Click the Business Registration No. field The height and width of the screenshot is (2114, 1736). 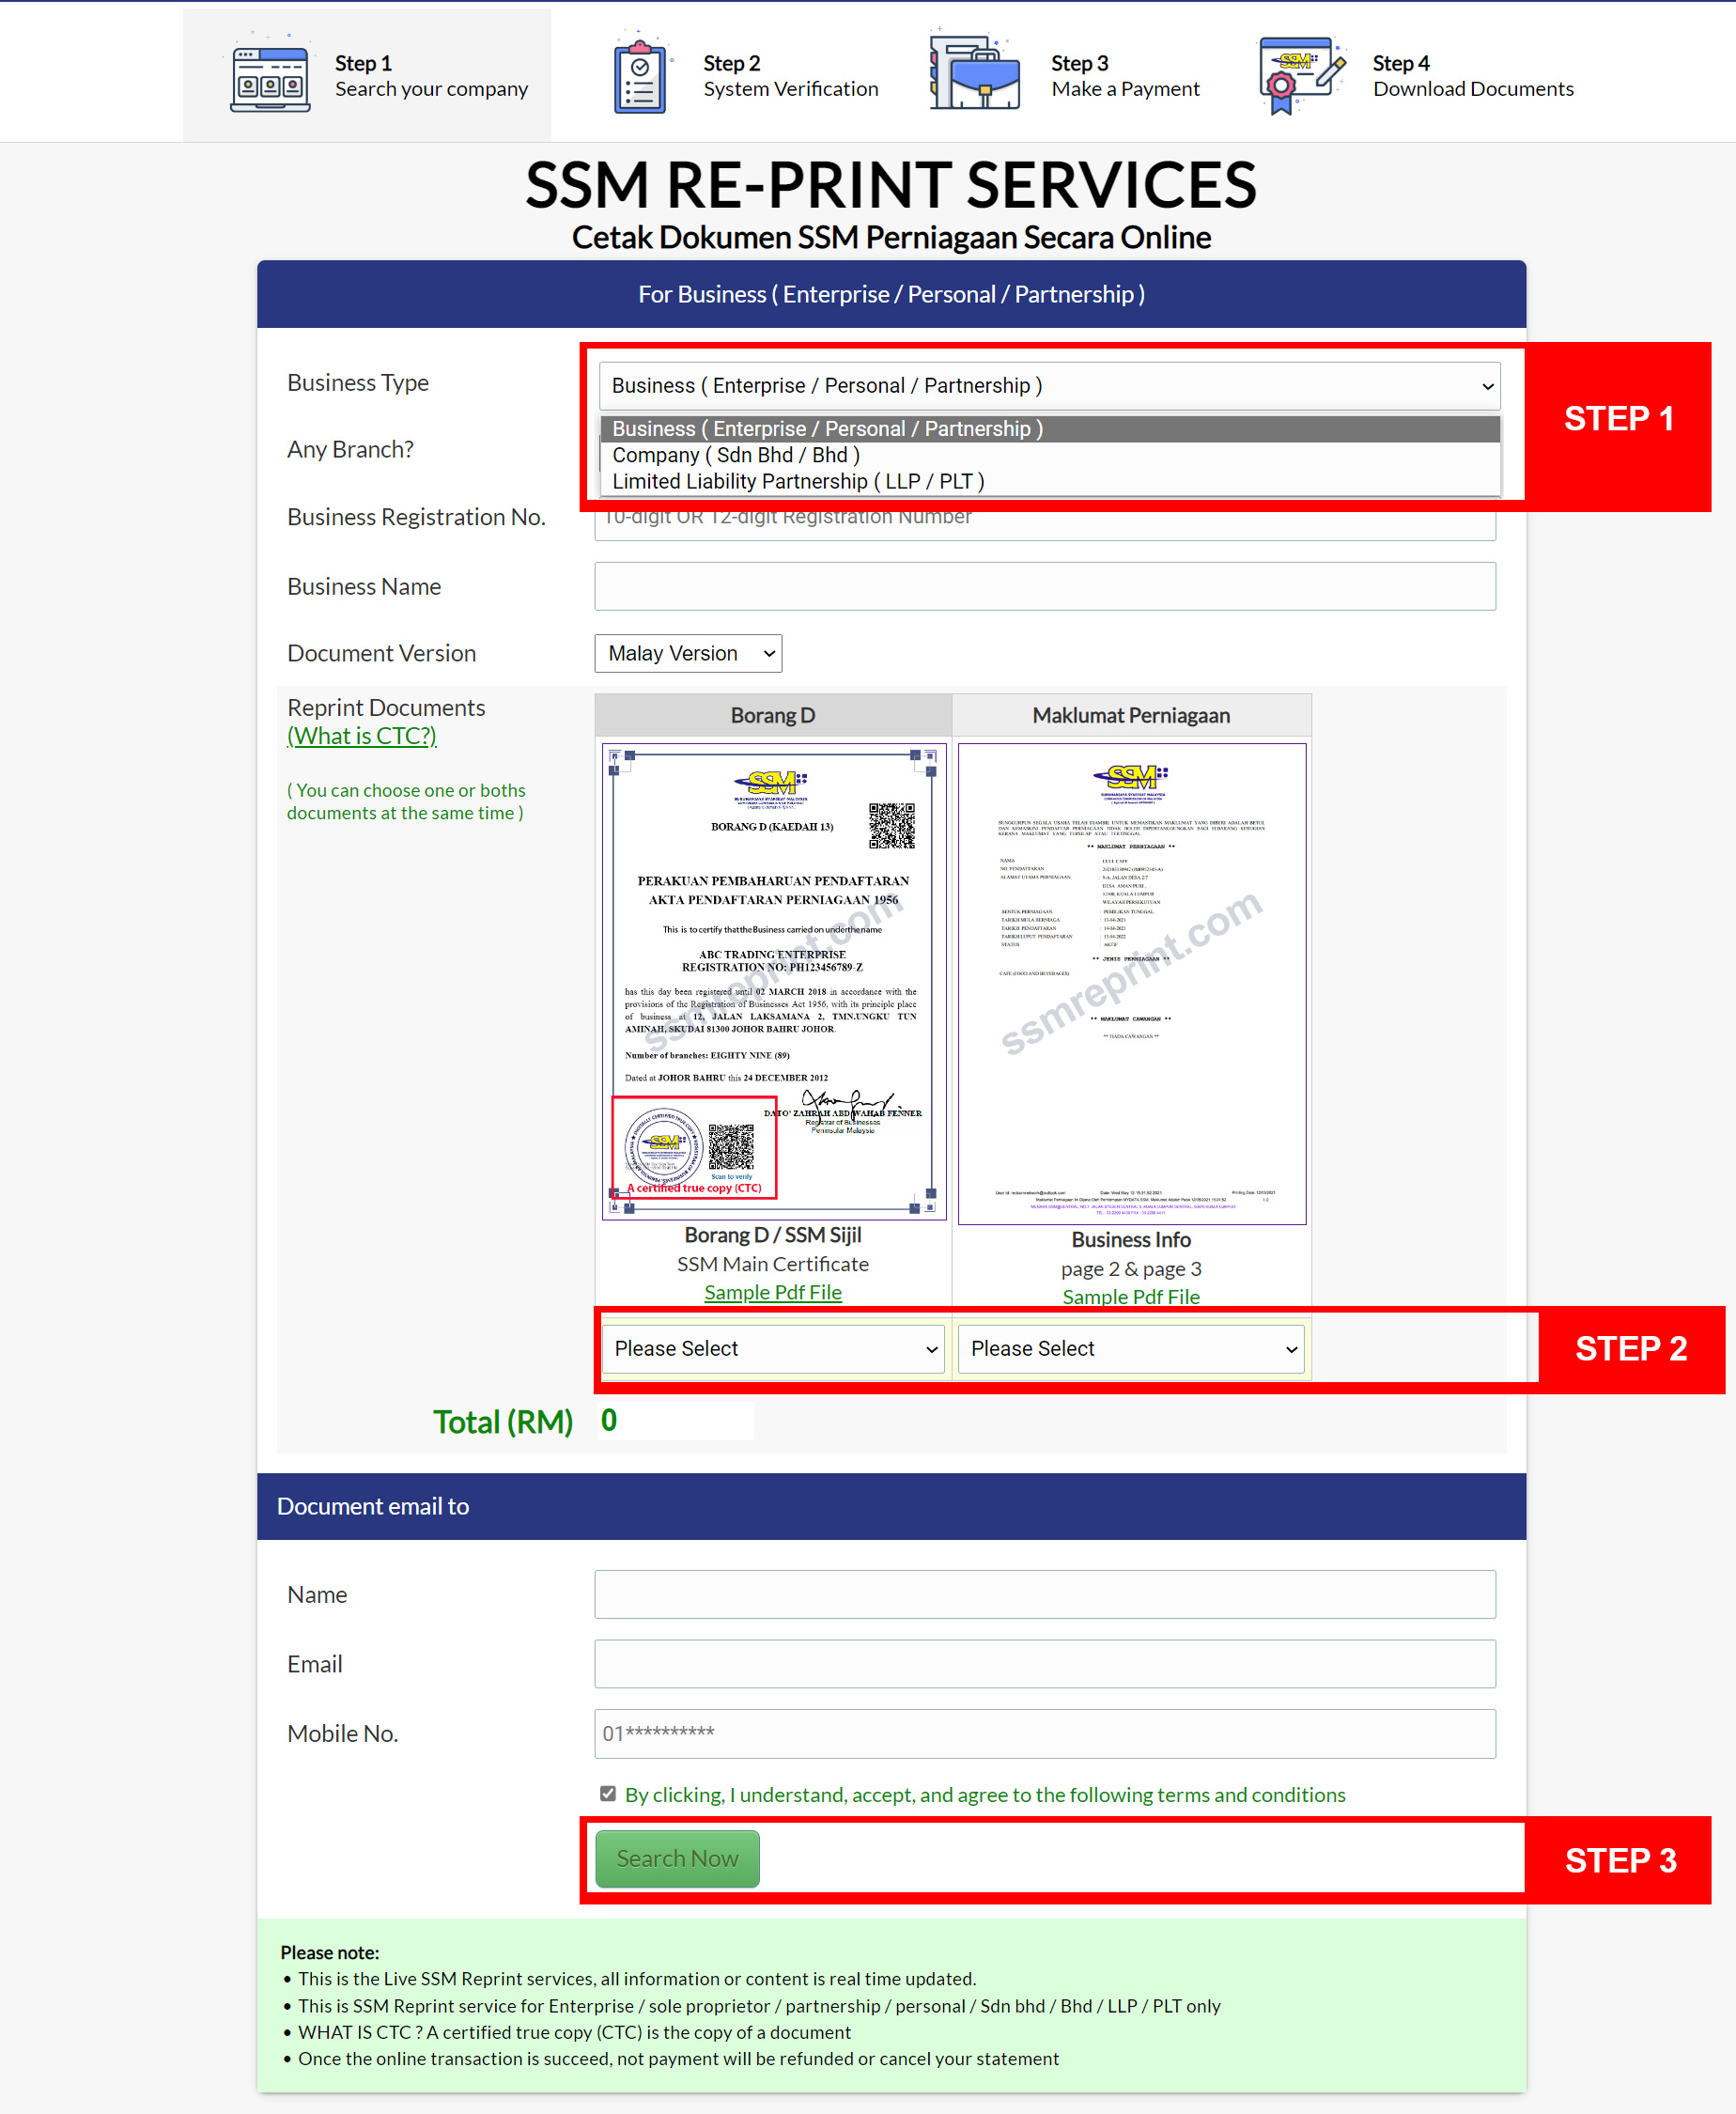click(1045, 523)
